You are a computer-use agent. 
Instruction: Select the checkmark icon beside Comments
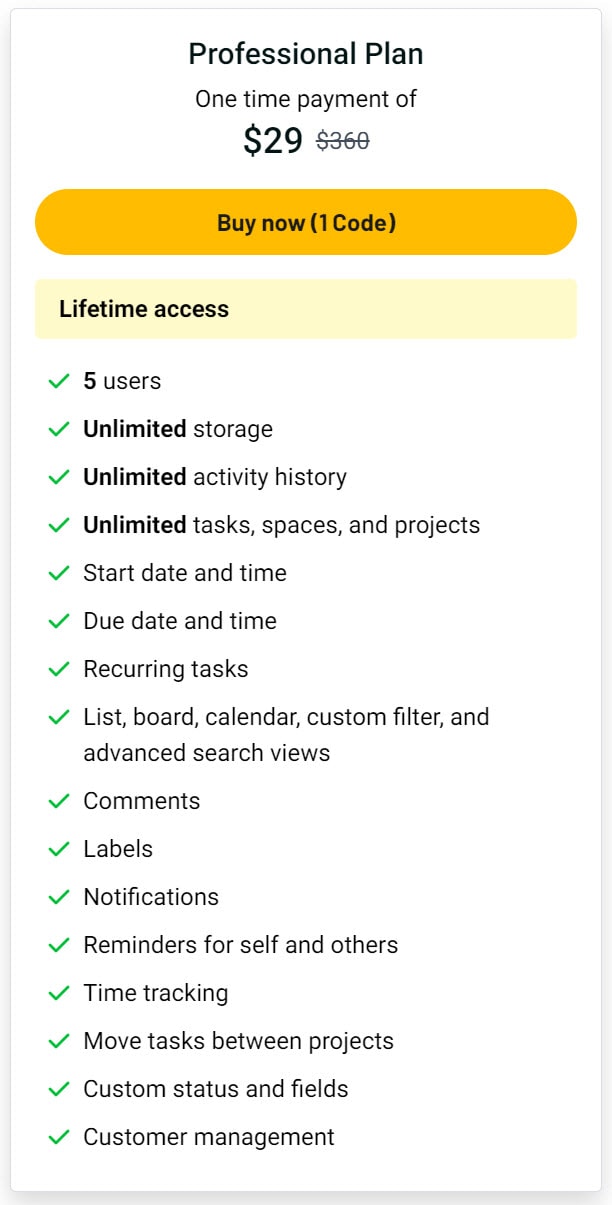coord(59,801)
